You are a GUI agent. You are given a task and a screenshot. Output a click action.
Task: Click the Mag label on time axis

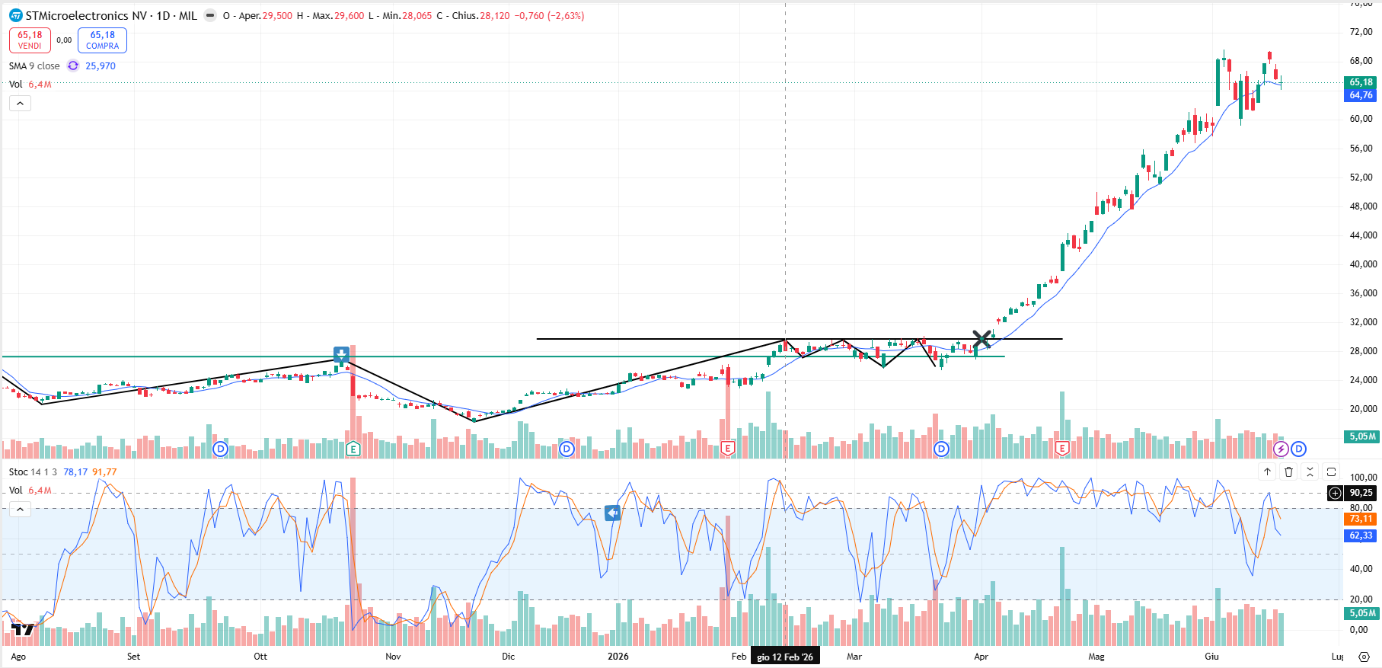pyautogui.click(x=1097, y=657)
